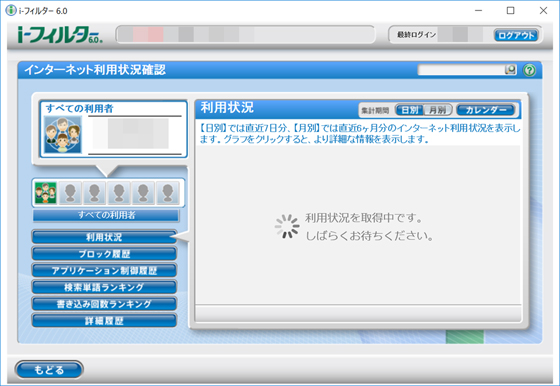Click the ログアウト button
The width and height of the screenshot is (560, 386).
coord(516,35)
